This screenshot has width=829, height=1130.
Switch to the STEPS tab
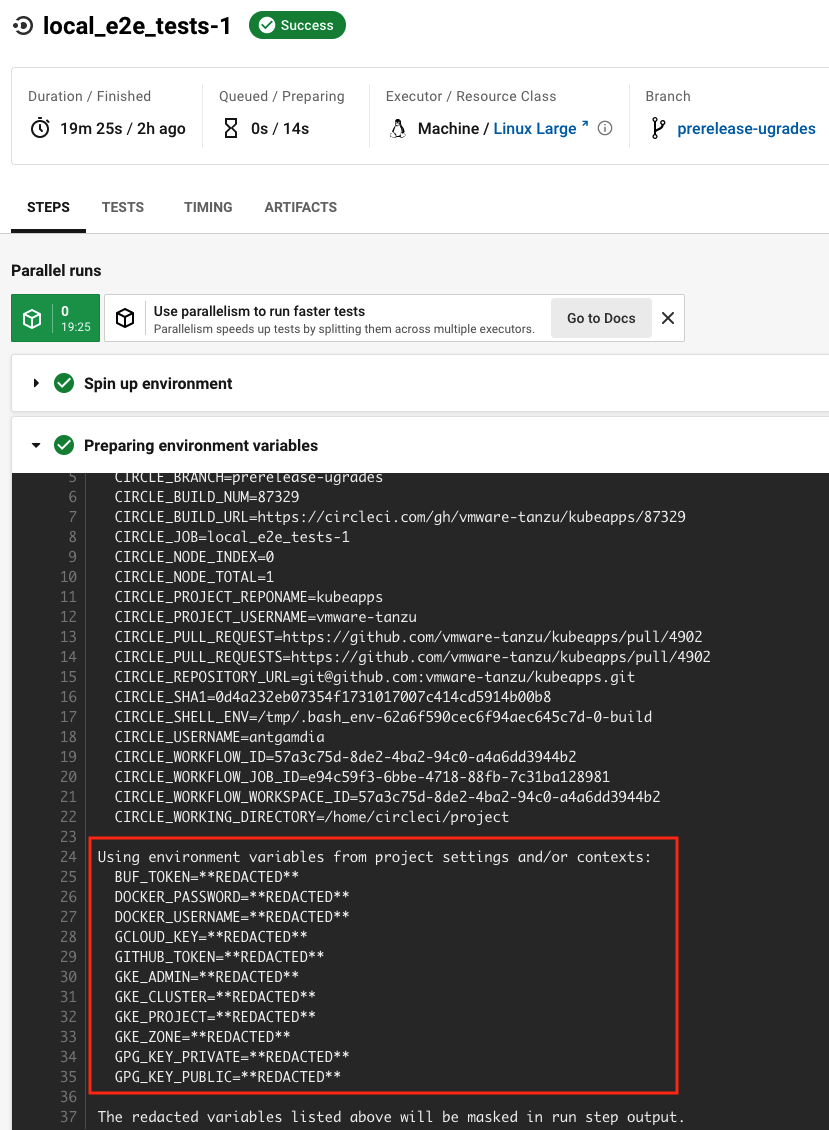click(x=48, y=208)
